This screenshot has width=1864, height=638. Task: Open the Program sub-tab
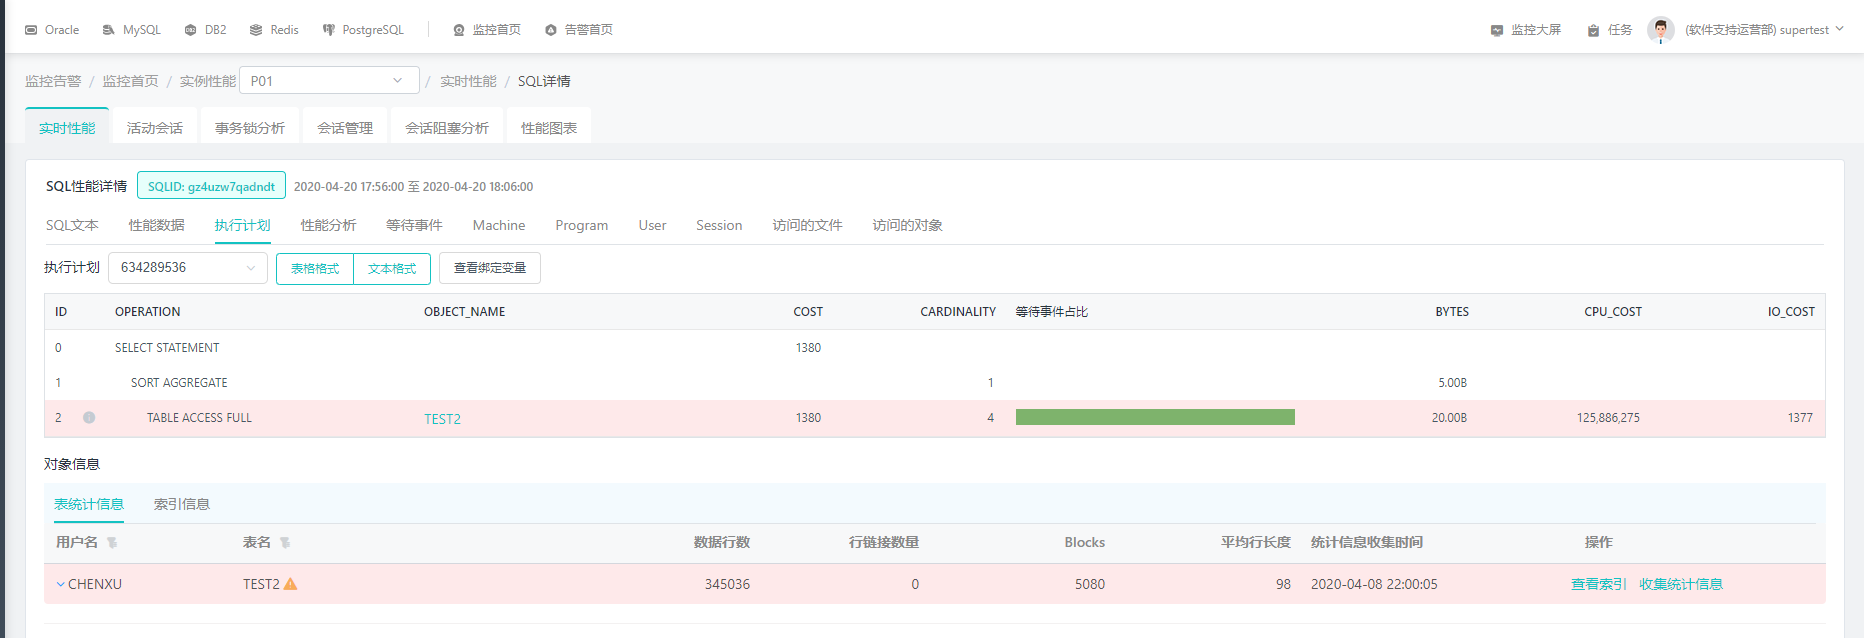click(582, 225)
